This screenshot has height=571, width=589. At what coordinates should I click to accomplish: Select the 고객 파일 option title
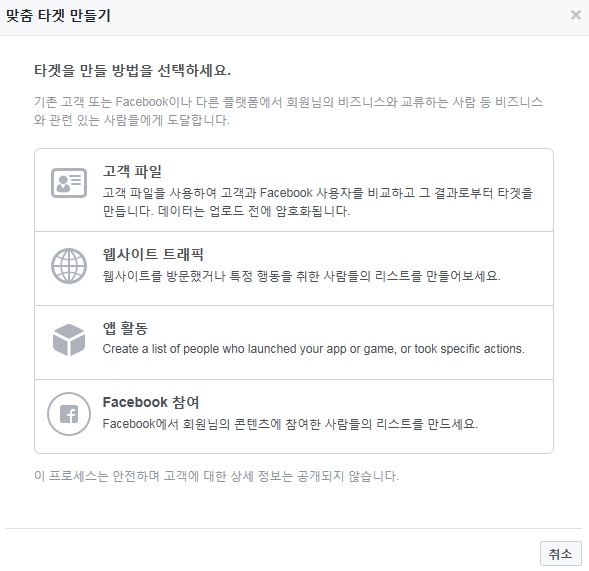point(132,171)
